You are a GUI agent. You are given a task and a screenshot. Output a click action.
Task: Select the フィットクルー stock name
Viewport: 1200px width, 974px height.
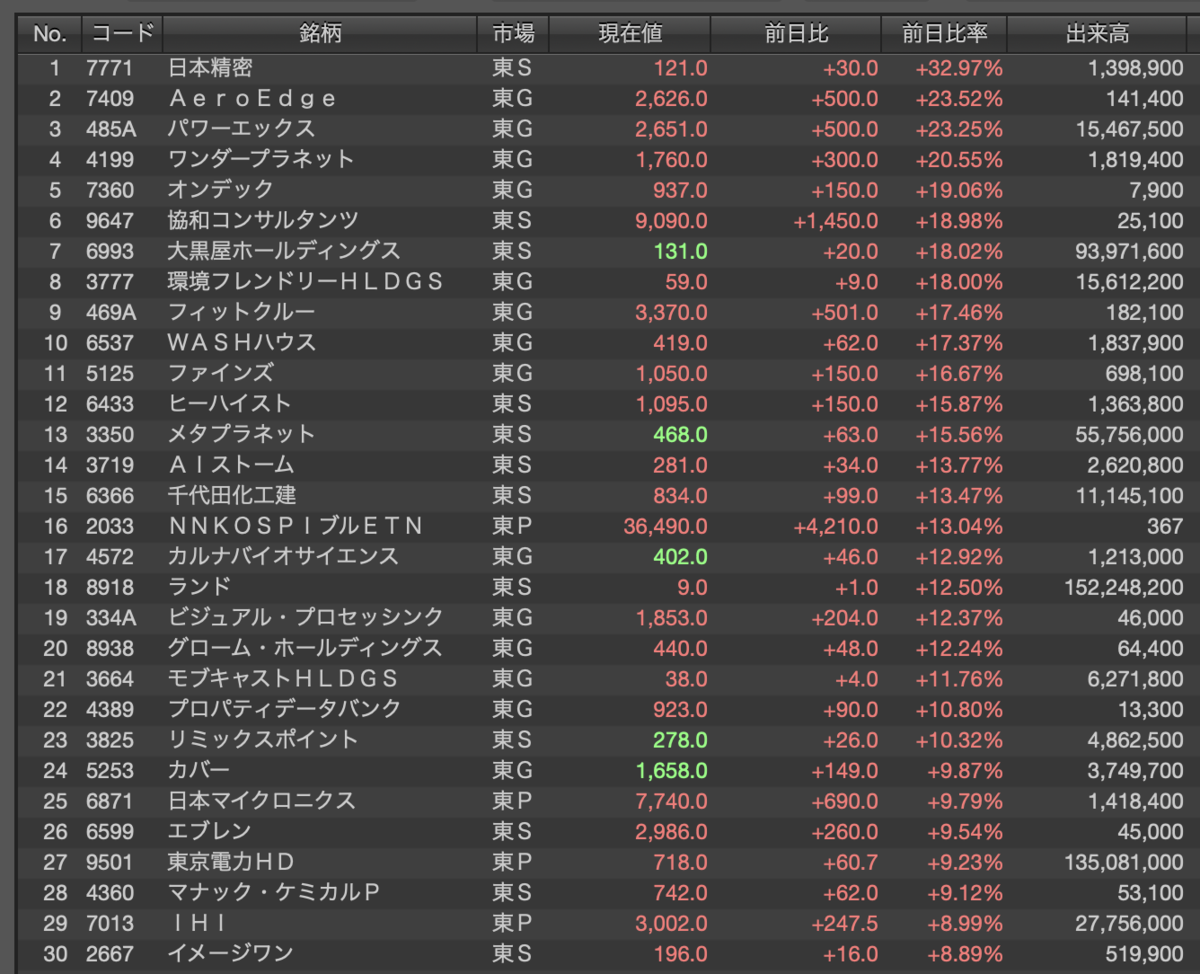click(x=241, y=312)
